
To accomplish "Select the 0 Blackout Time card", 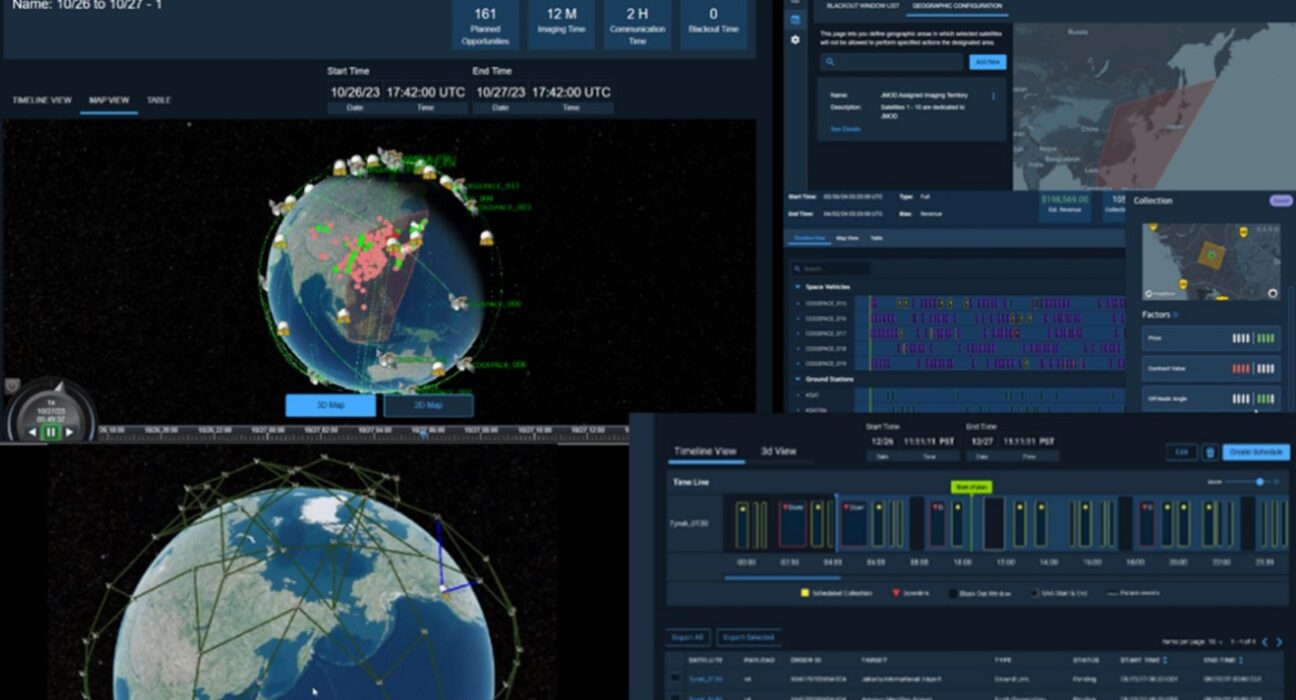I will (713, 26).
